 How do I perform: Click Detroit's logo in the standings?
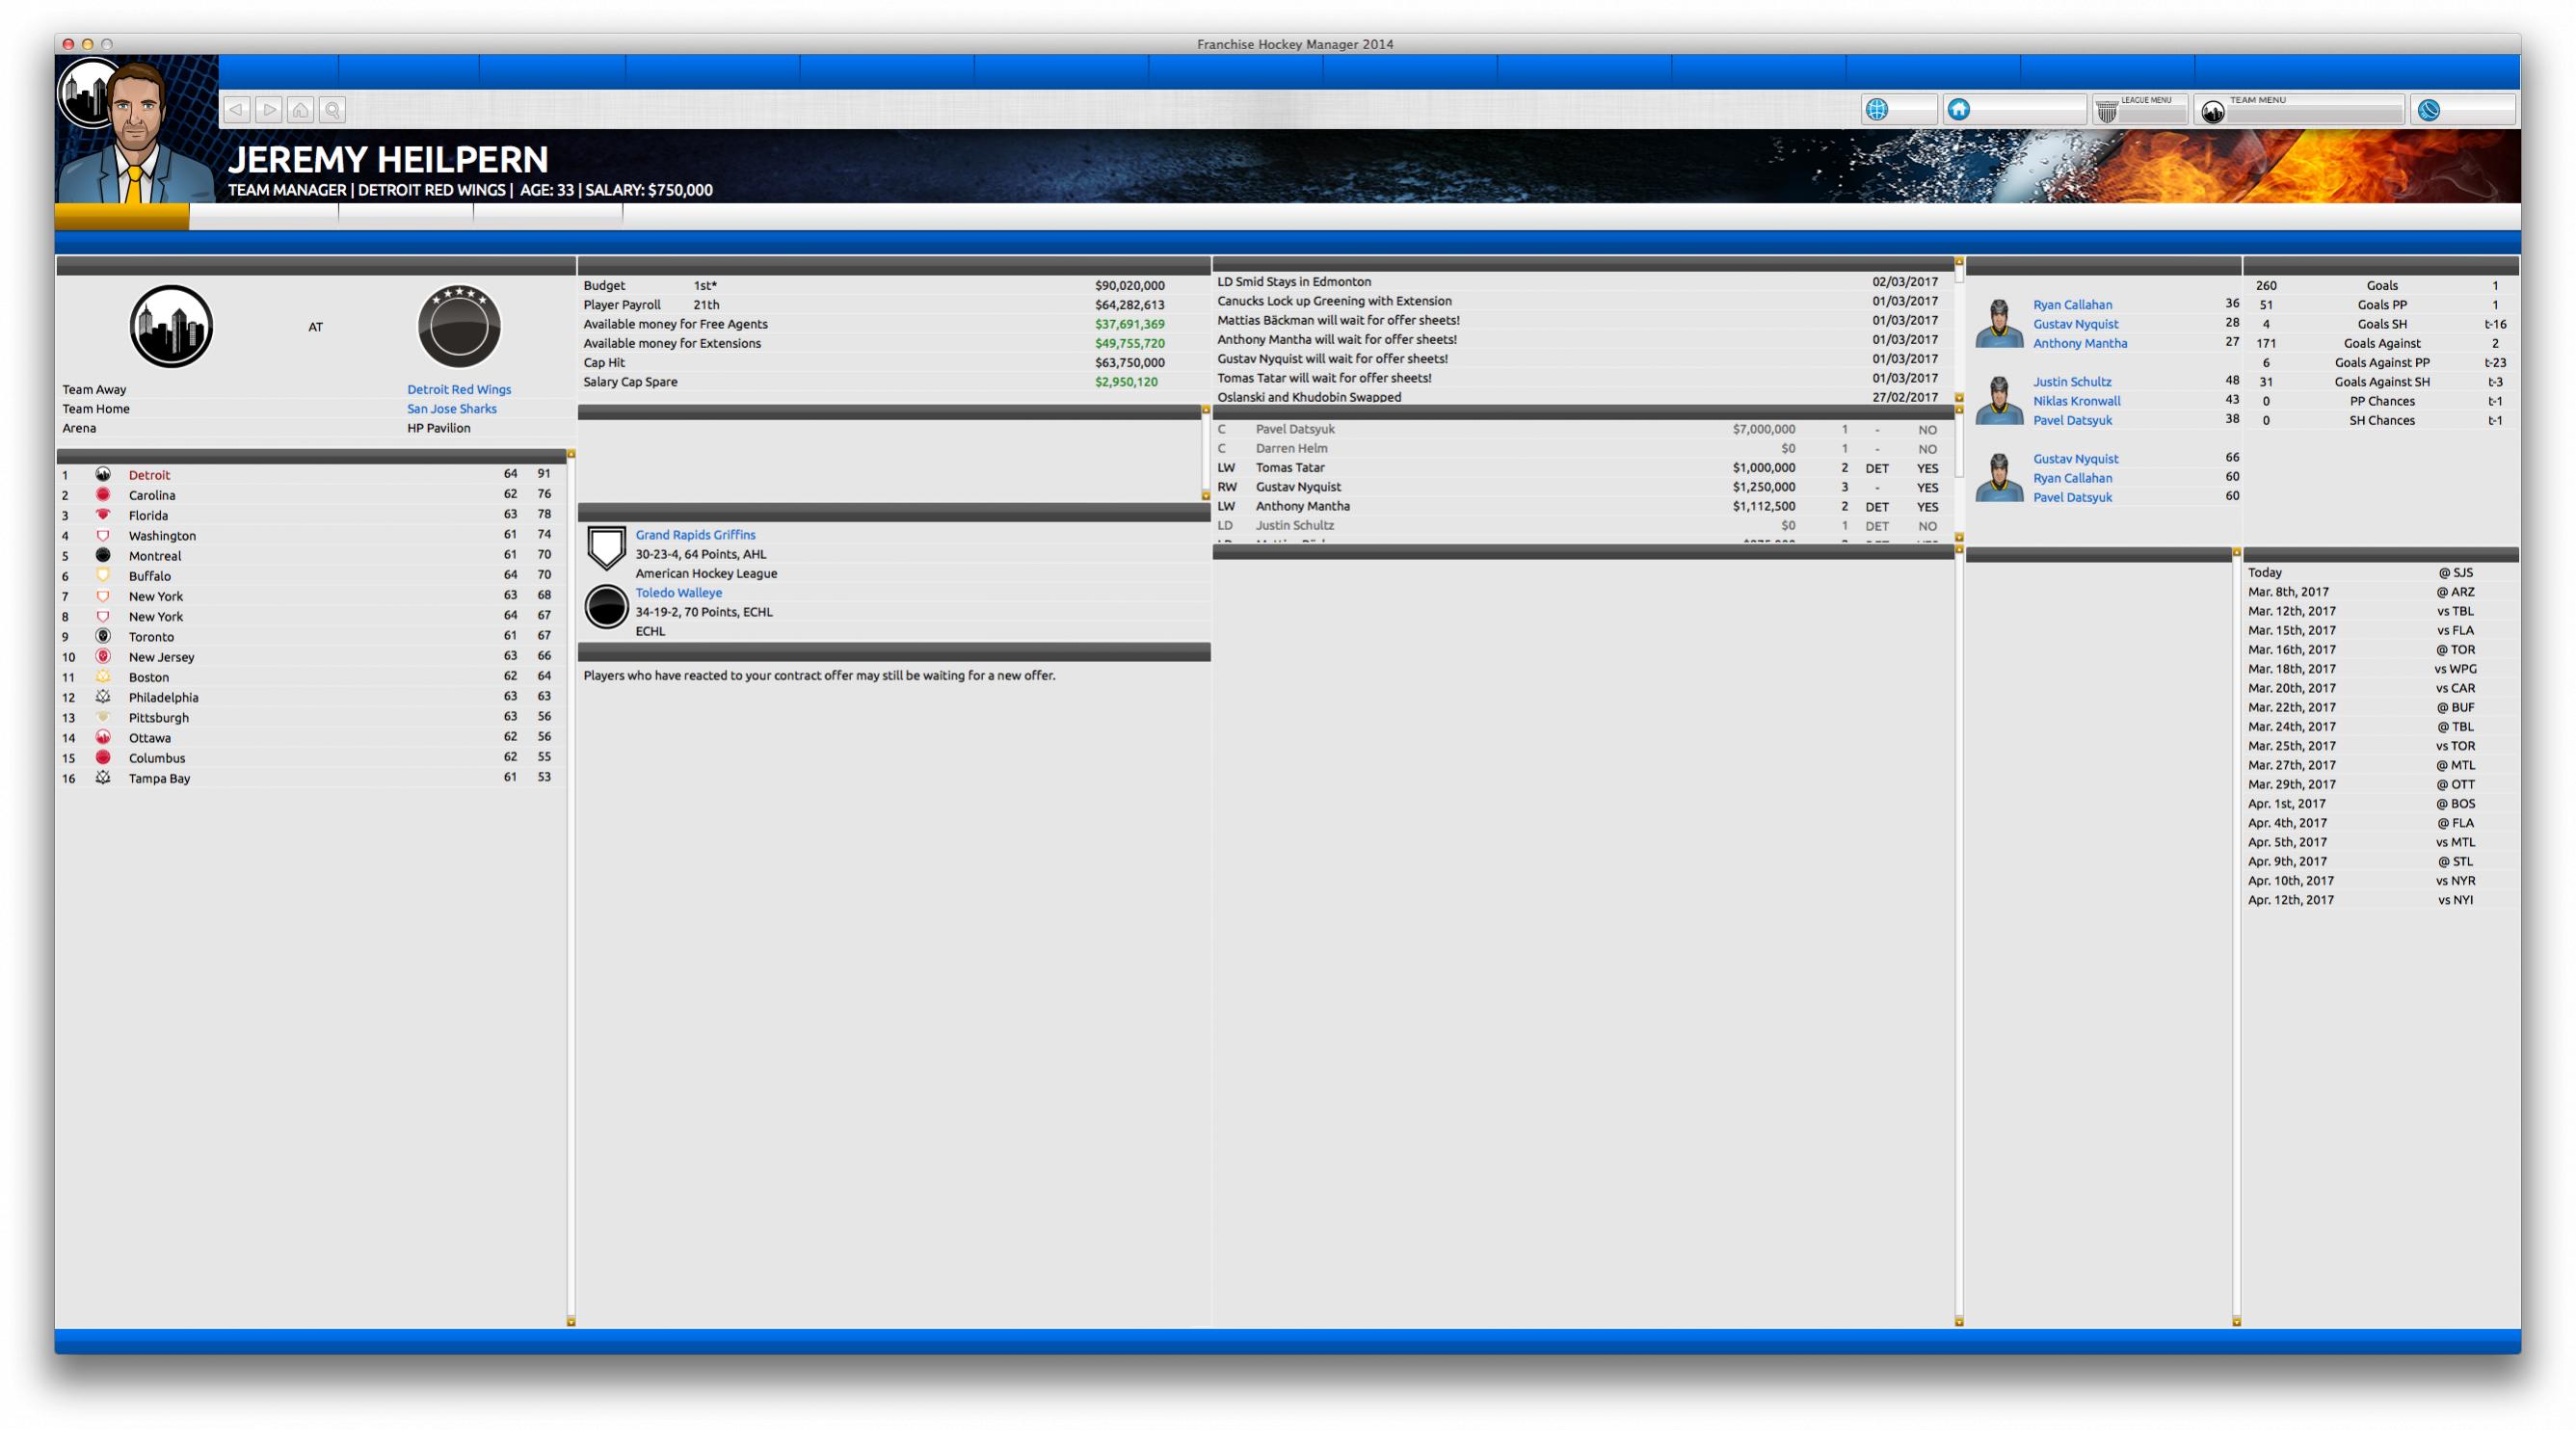(103, 474)
